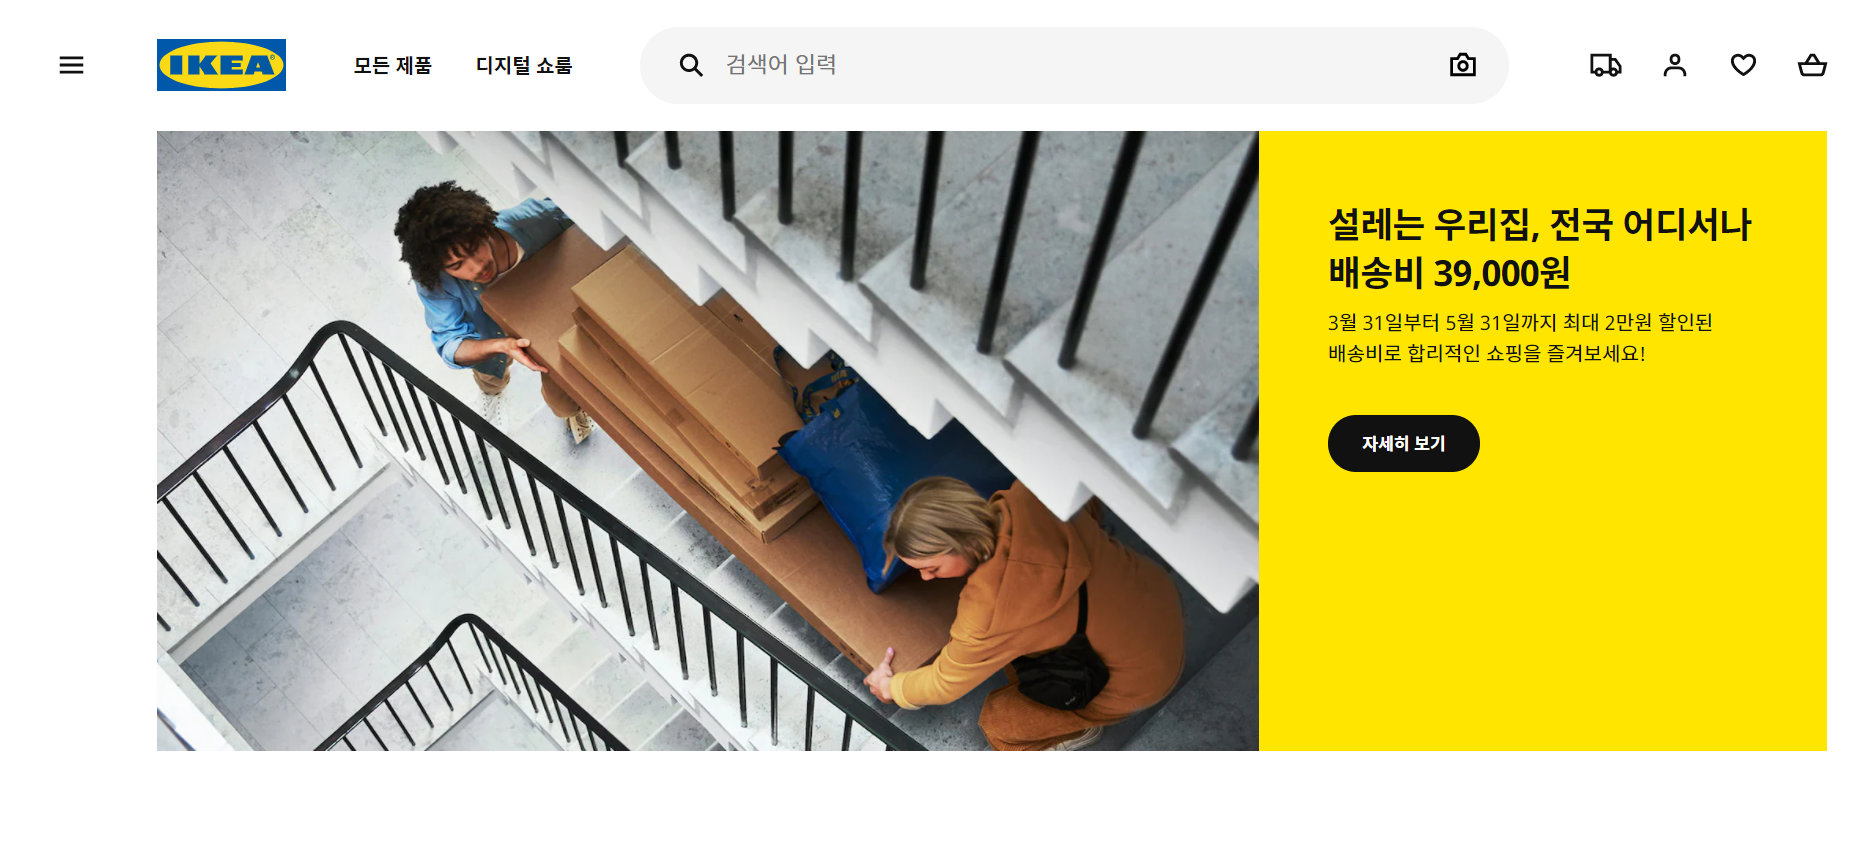
Task: Click the 자세히 보기 button
Action: (x=1403, y=443)
